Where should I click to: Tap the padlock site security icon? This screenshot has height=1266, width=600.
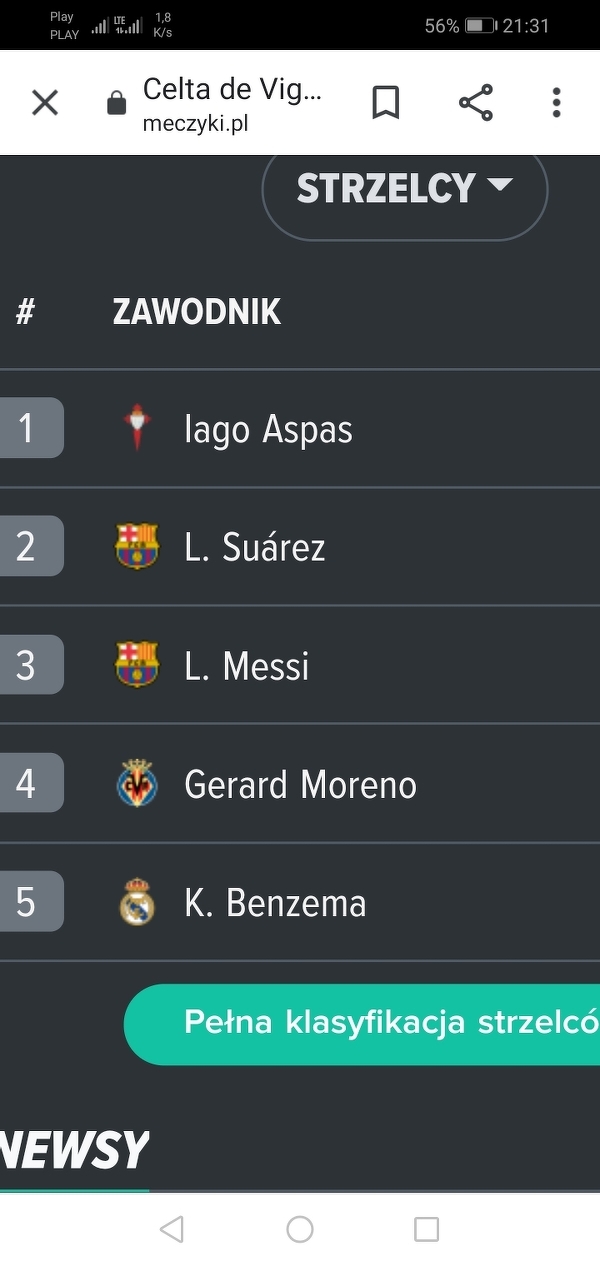point(117,103)
